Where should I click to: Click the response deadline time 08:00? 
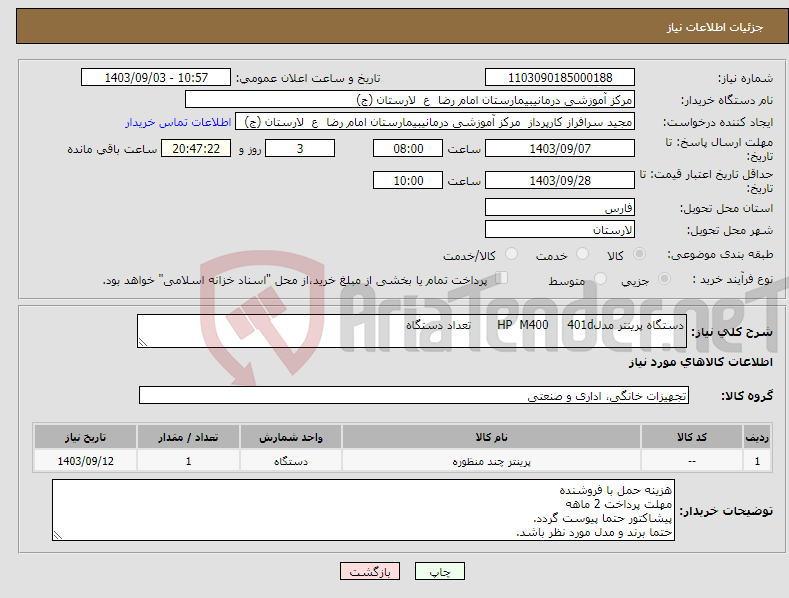(408, 148)
